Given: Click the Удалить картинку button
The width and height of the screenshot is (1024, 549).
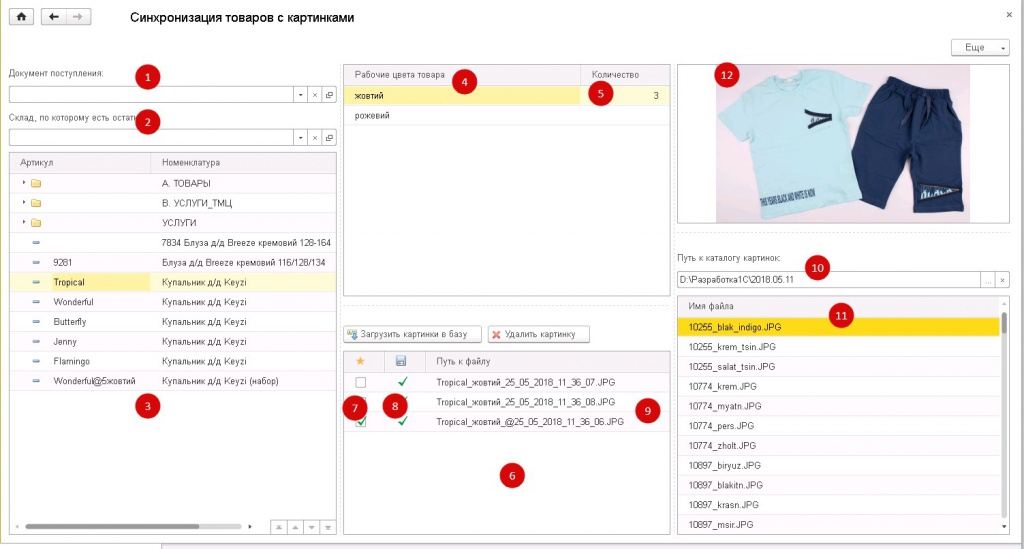Looking at the screenshot, I should (539, 334).
